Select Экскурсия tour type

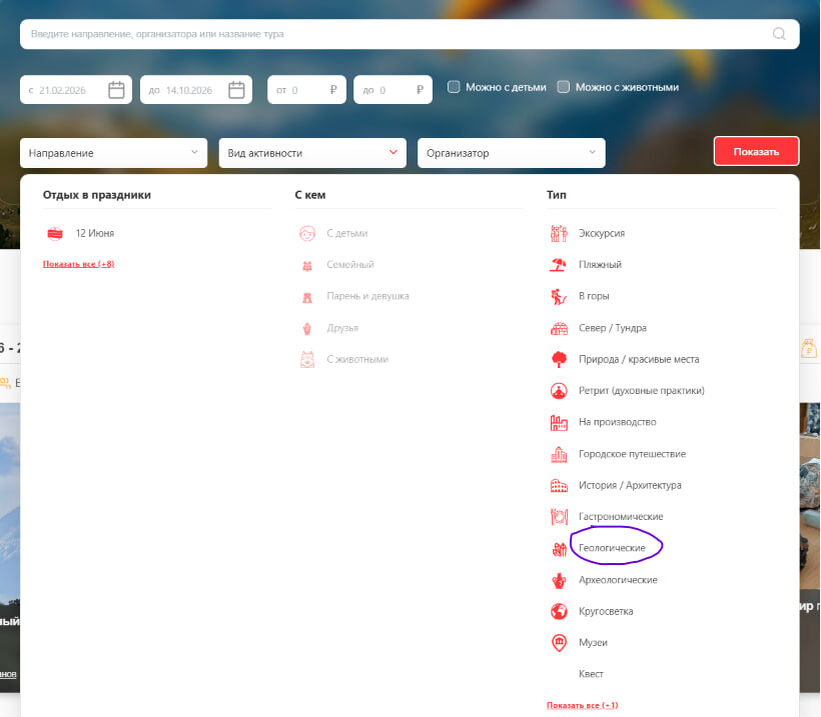click(x=602, y=233)
